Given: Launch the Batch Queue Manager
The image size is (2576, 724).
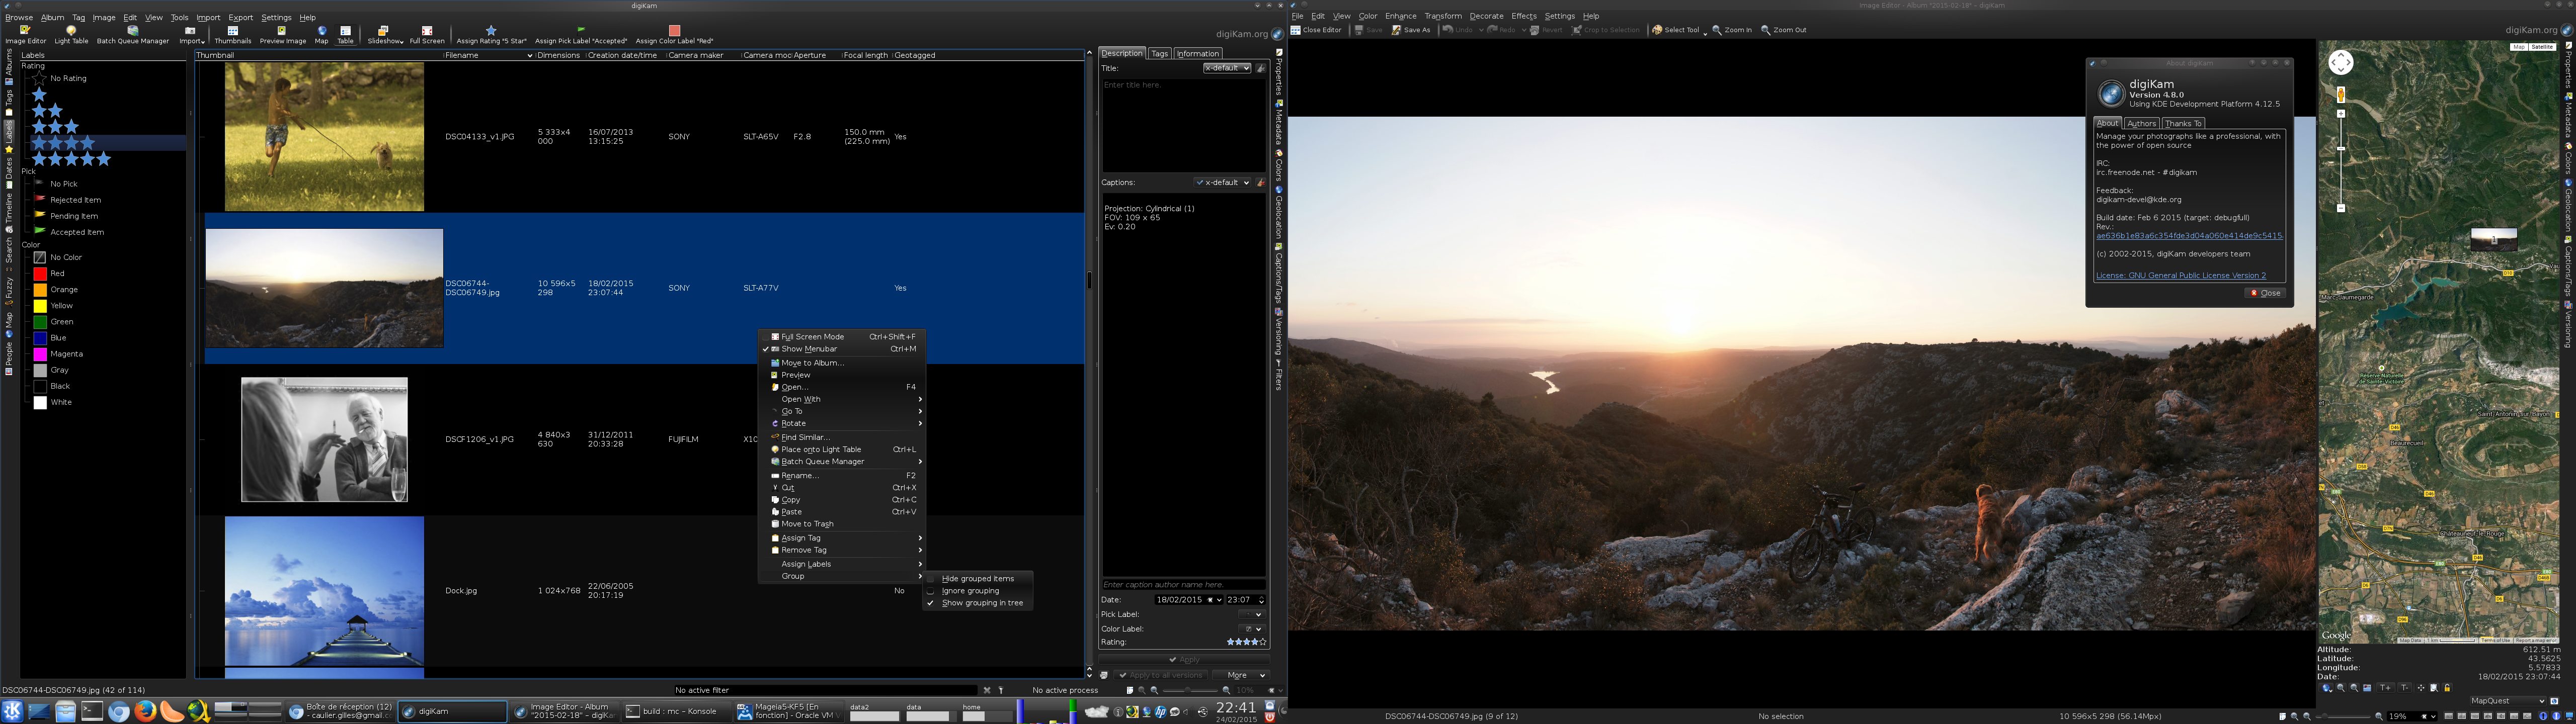Looking at the screenshot, I should (133, 35).
